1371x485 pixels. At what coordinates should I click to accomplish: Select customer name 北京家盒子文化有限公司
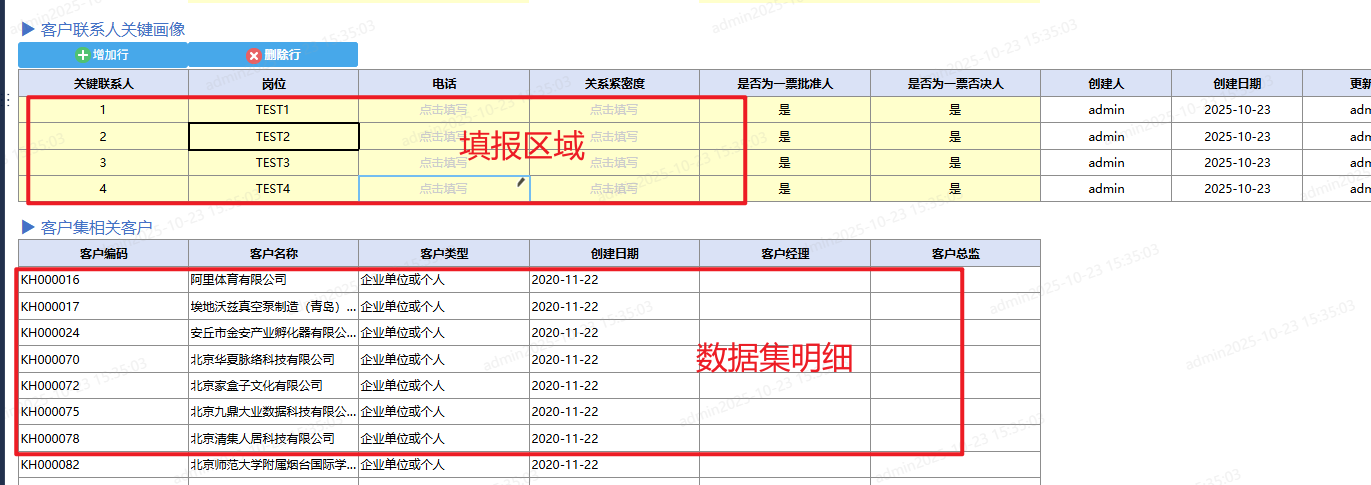[x=256, y=385]
